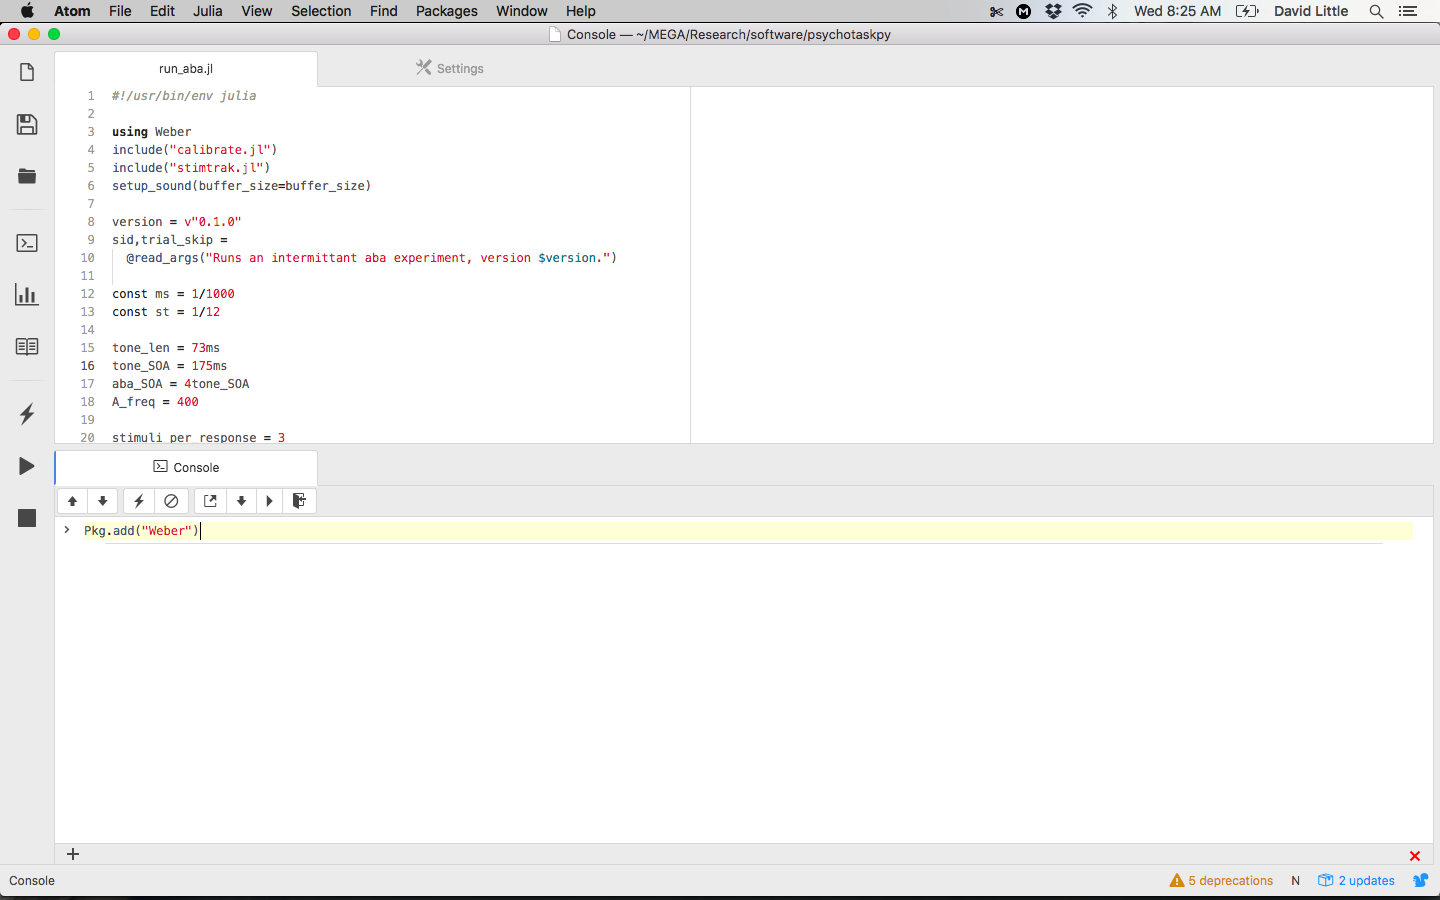
Task: Click the first down arrow in console toolbar
Action: point(103,501)
